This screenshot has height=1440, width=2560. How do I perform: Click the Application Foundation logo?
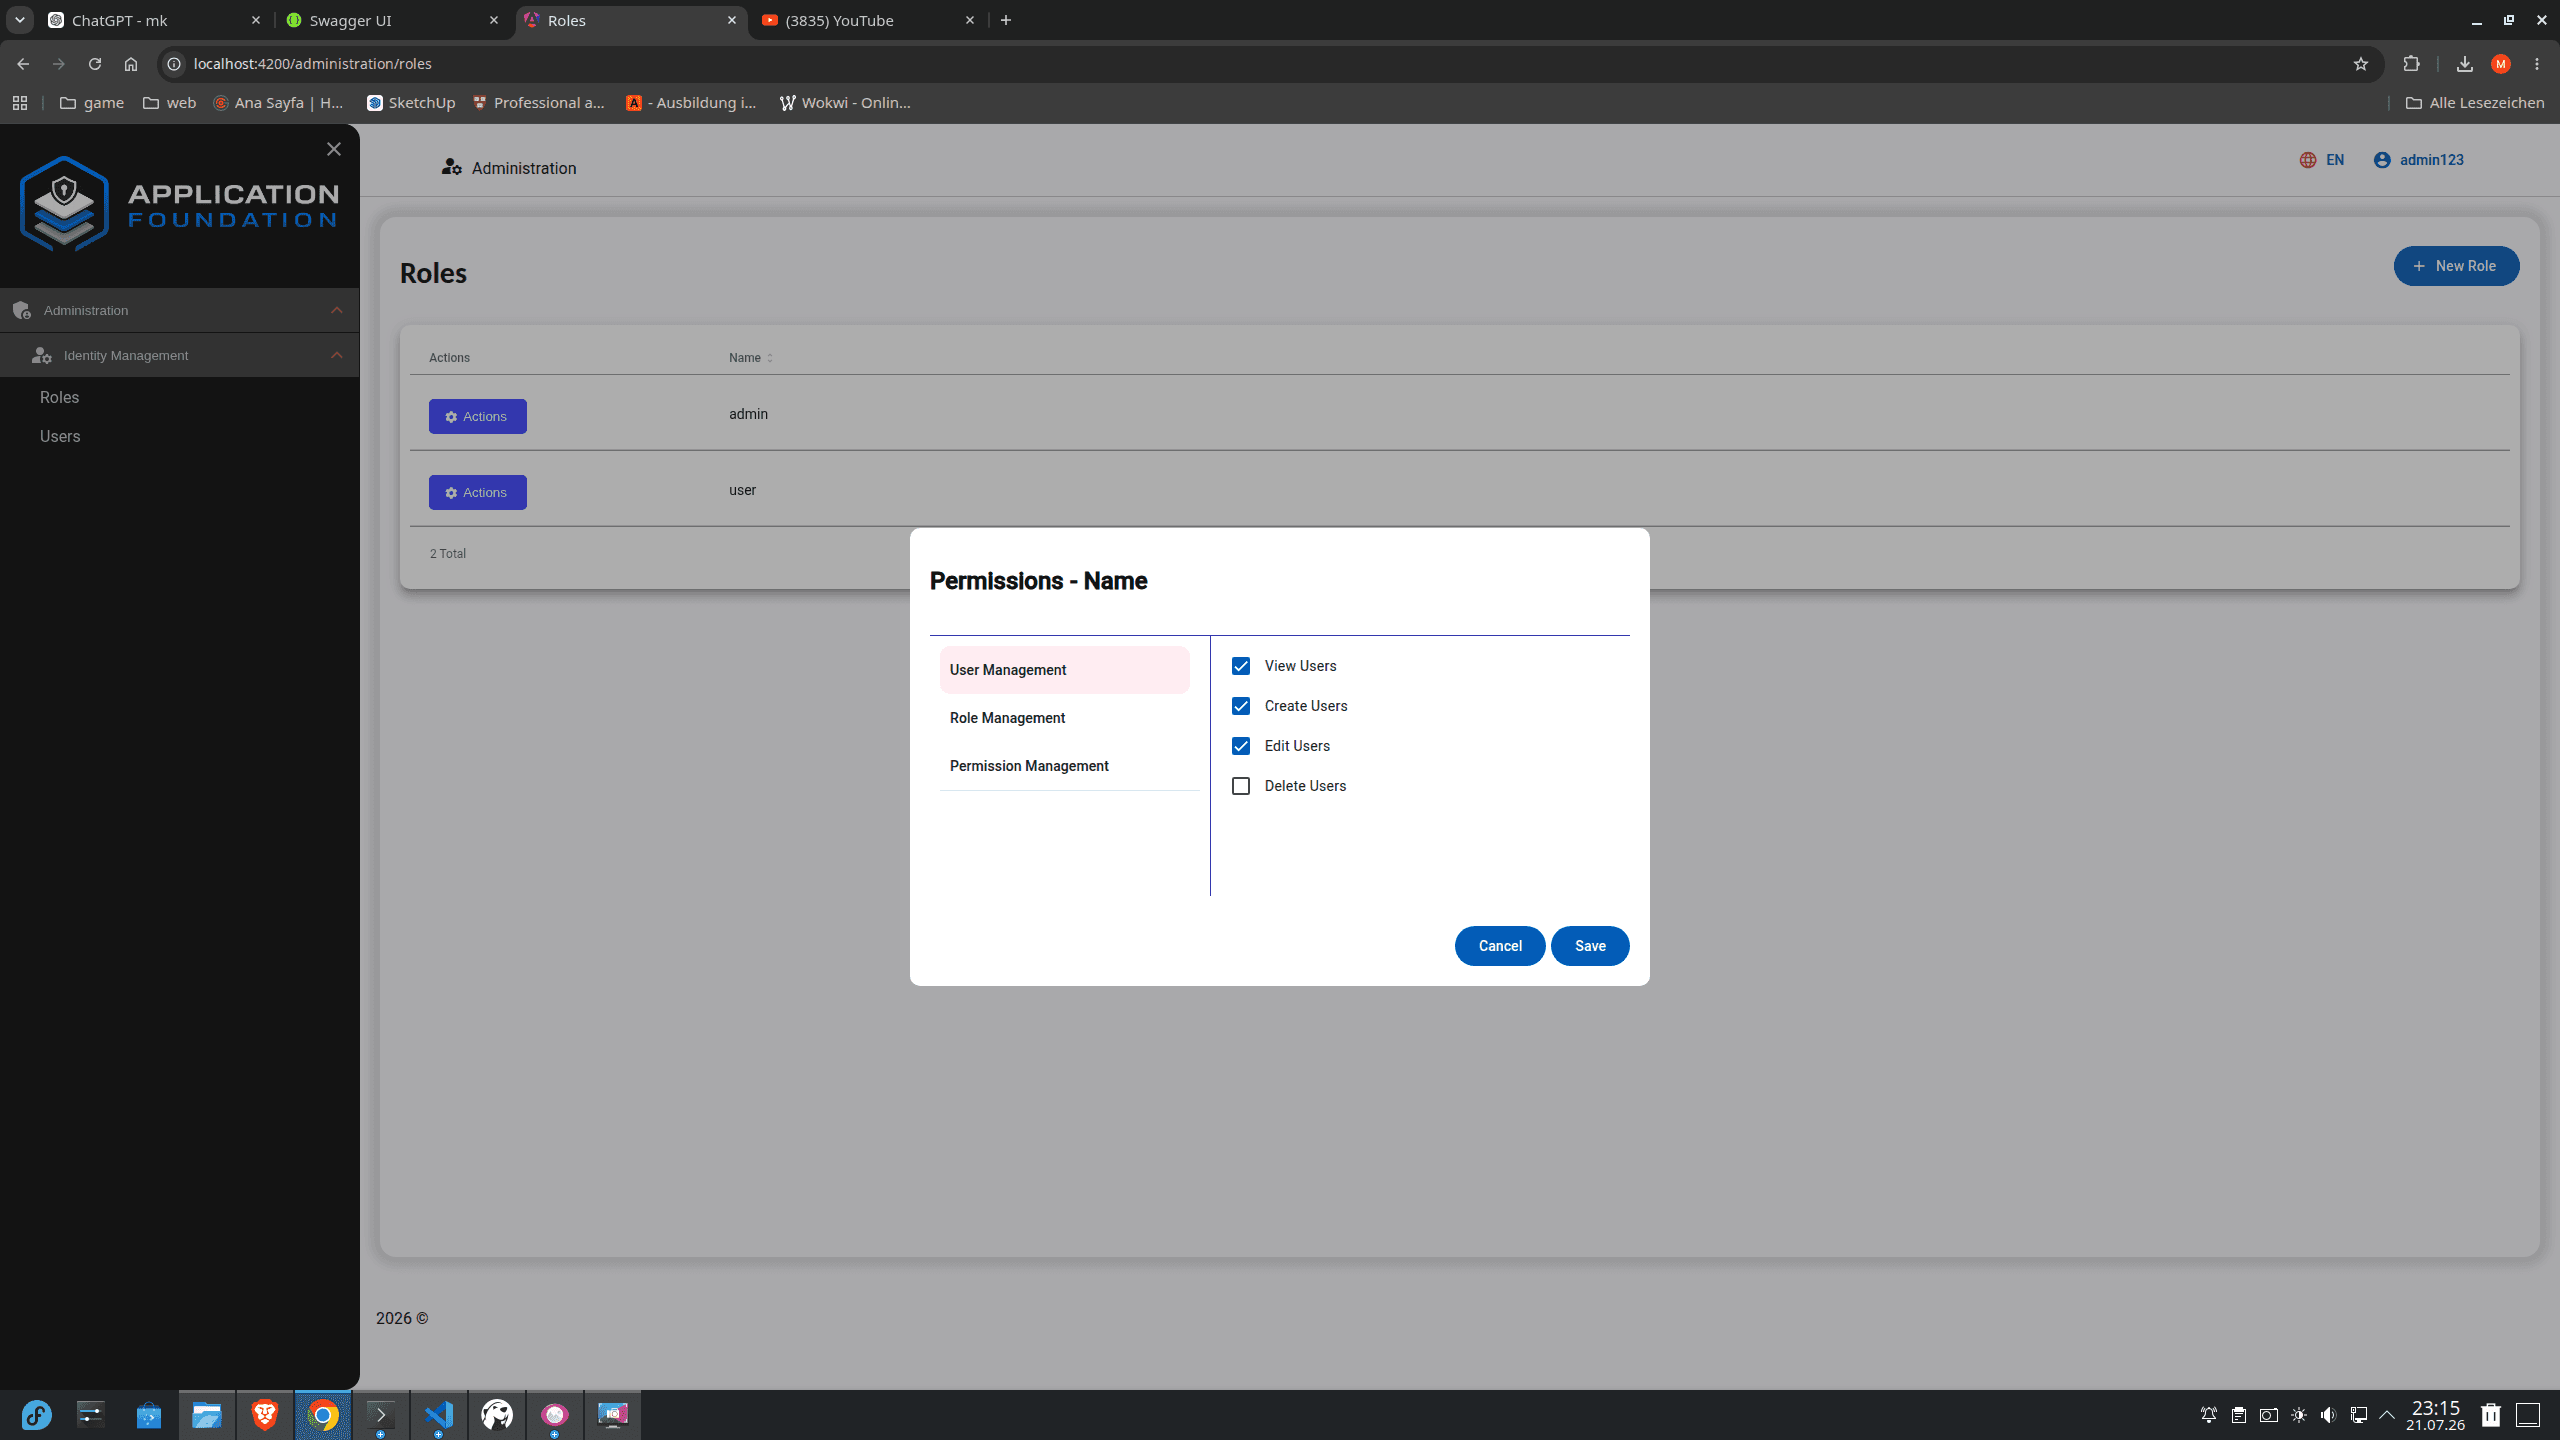[180, 204]
